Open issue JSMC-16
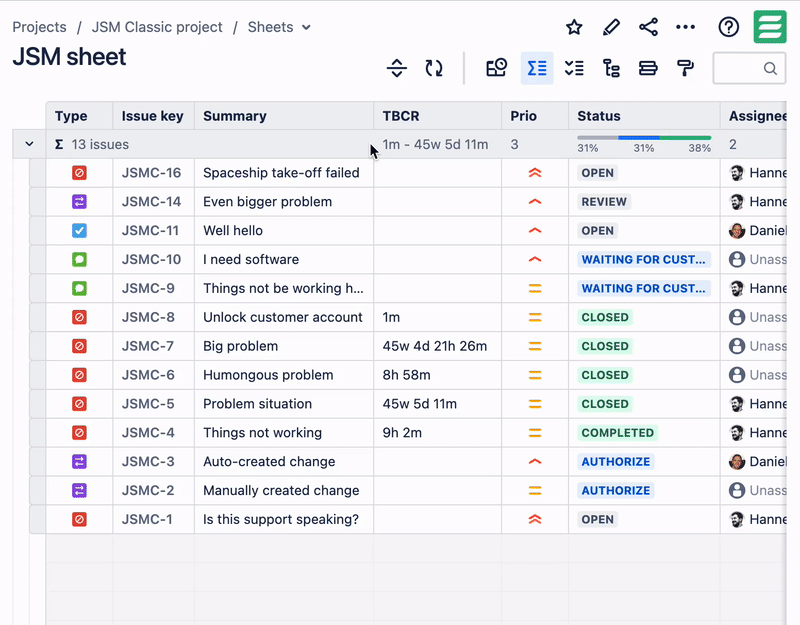 [151, 173]
